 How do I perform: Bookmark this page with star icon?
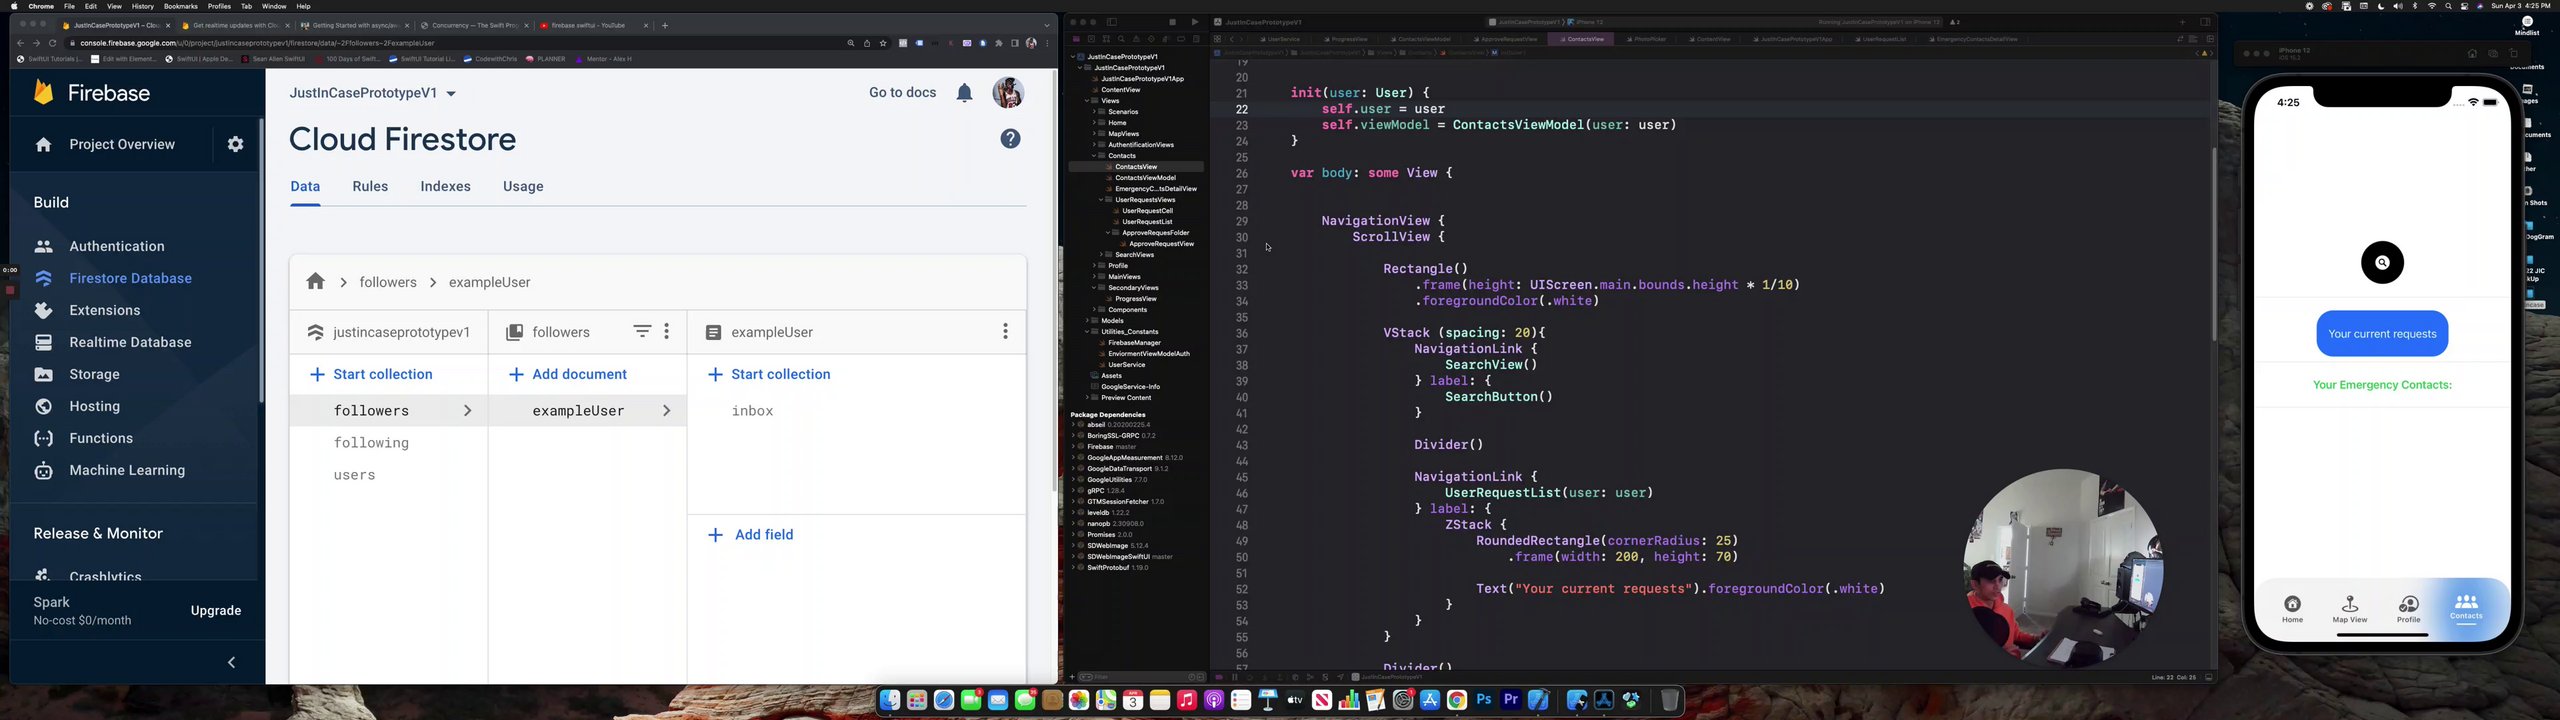[883, 43]
